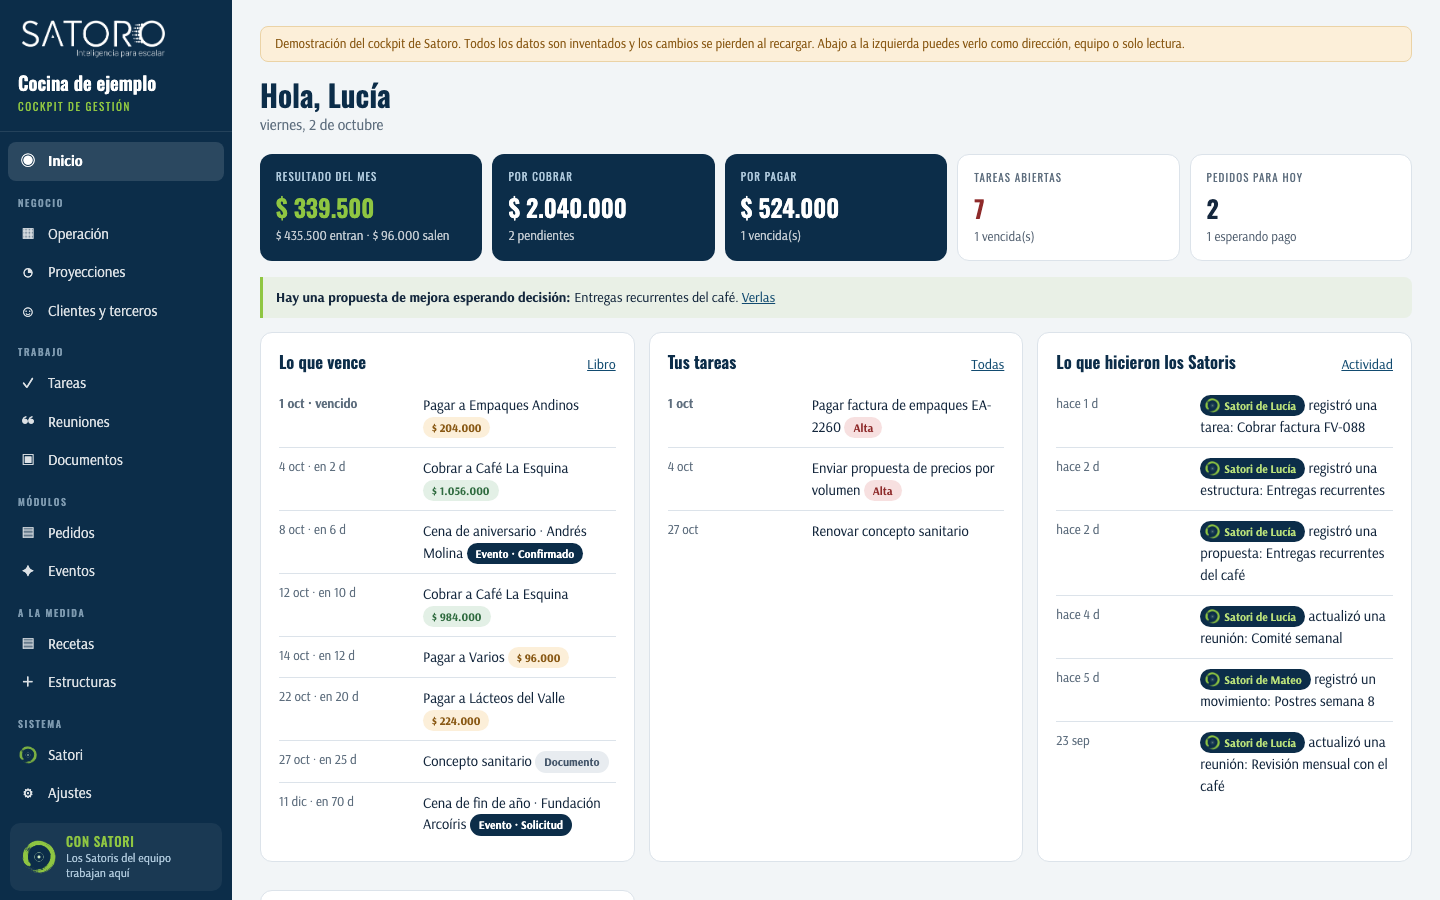Screen dimensions: 1440x900
Task: Select task Enviar propuesta de precios por volumen
Action: (836, 479)
